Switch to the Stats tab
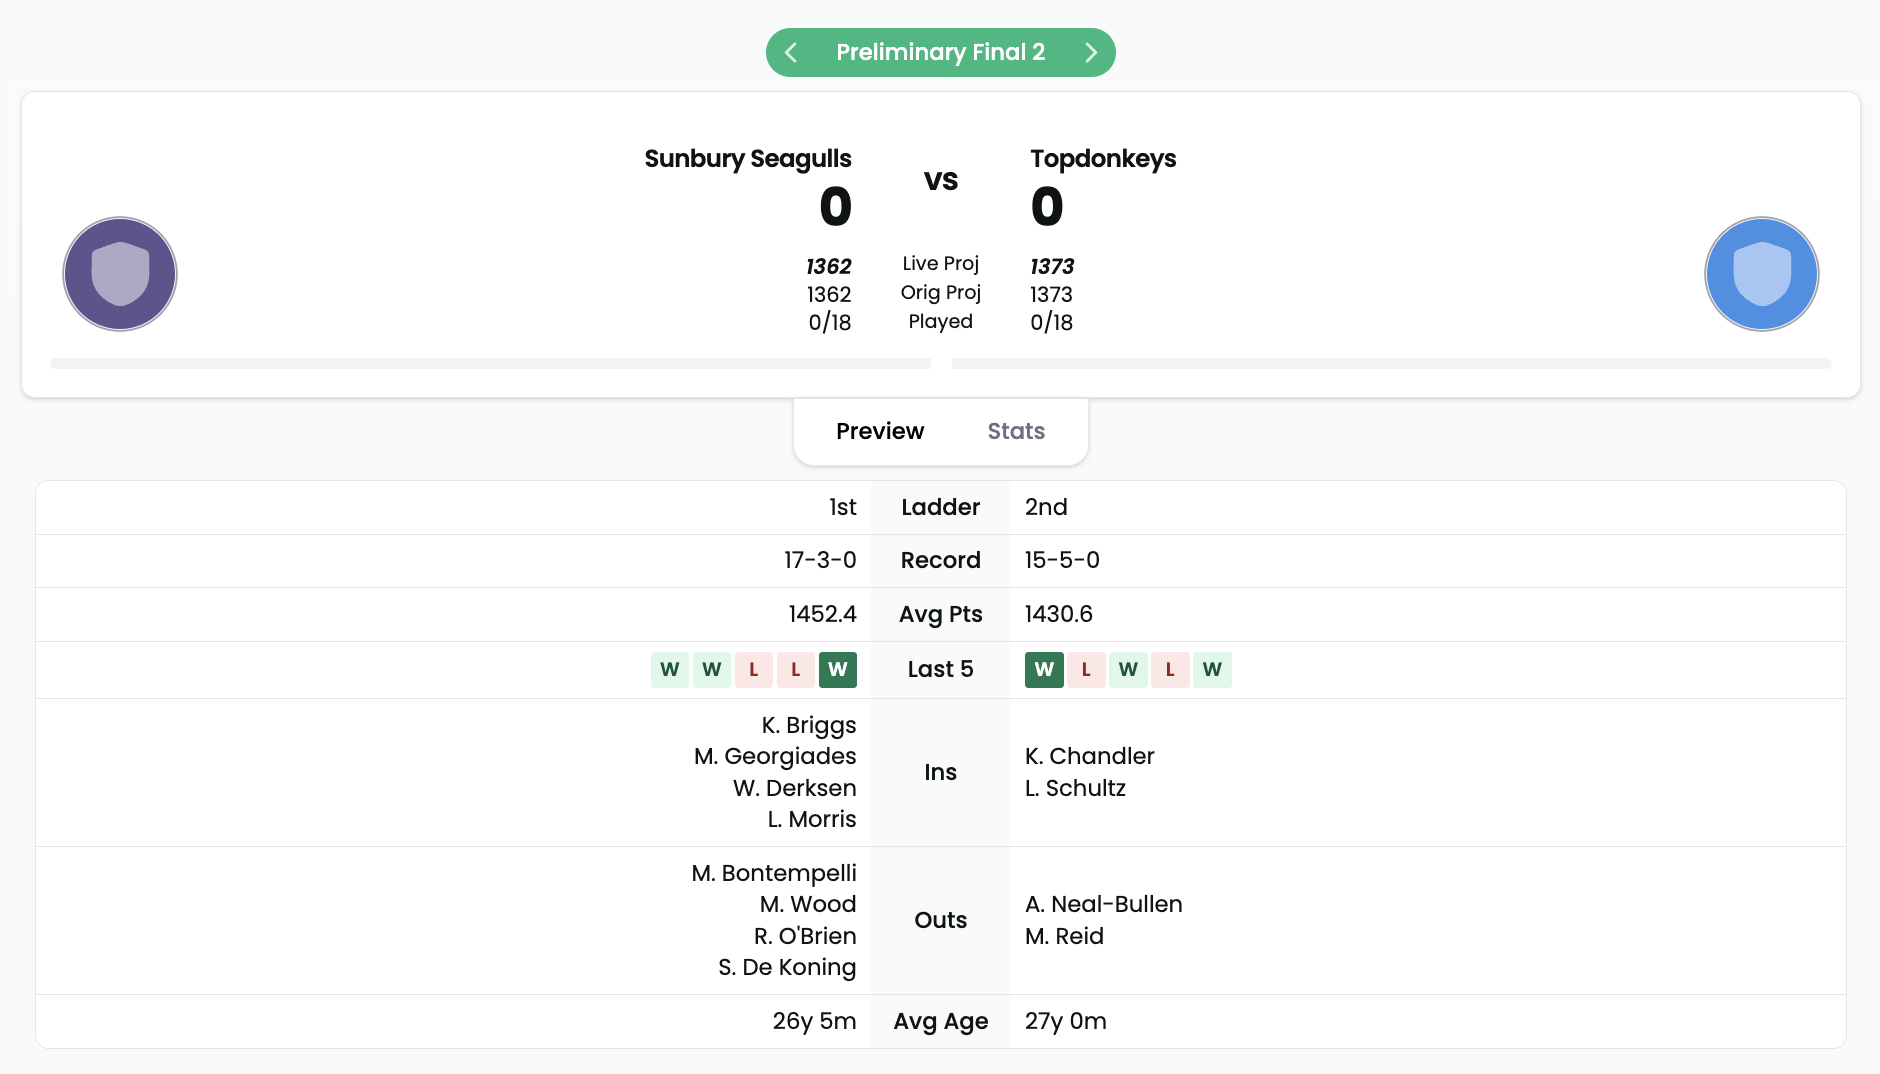This screenshot has width=1880, height=1074. (x=1016, y=431)
